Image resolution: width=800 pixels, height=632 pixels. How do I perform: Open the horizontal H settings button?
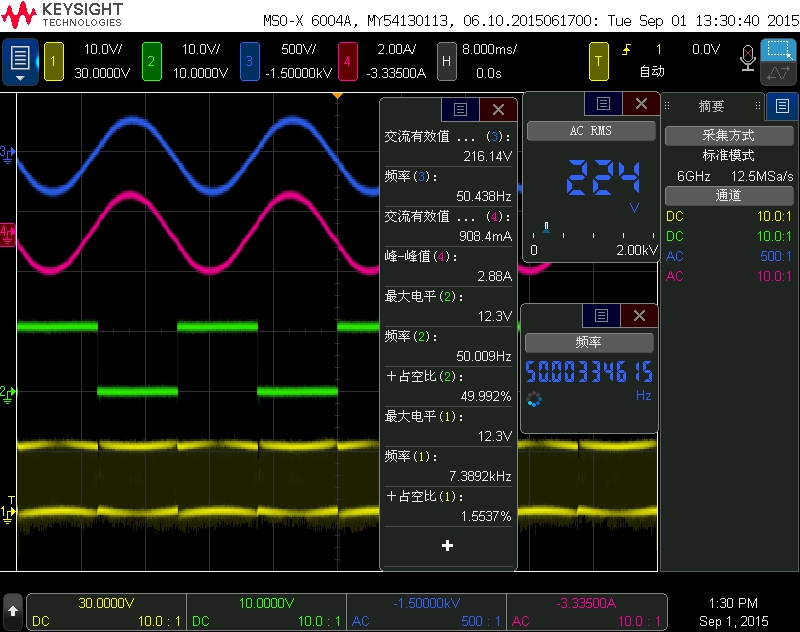click(x=446, y=62)
